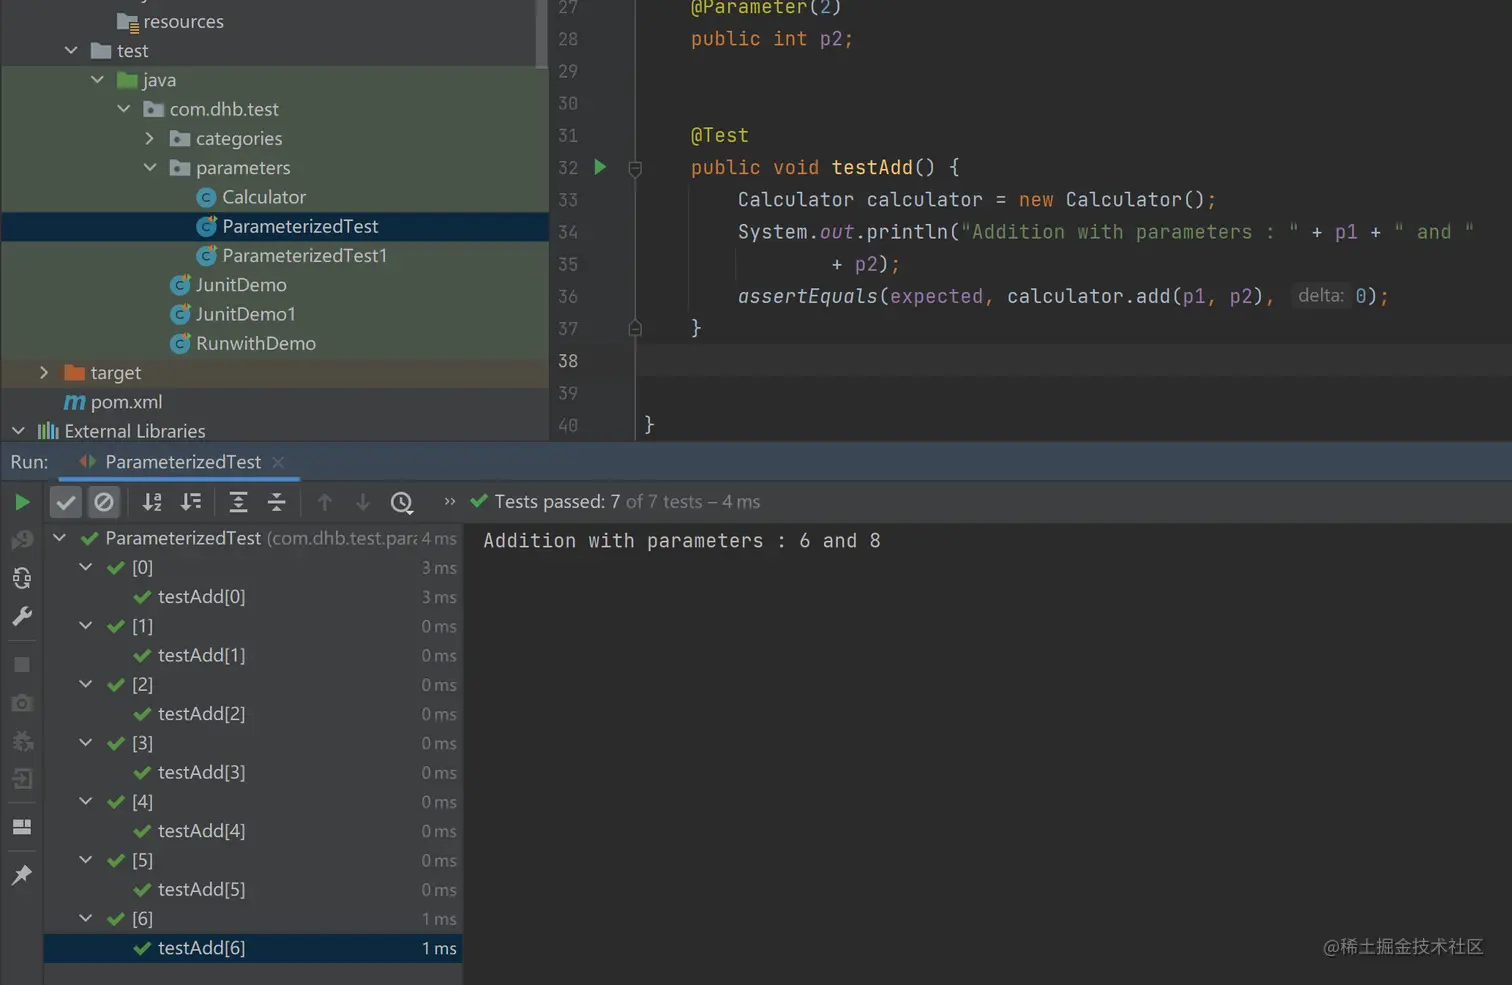Open run configuration wrench settings
This screenshot has width=1512, height=985.
pyautogui.click(x=22, y=616)
